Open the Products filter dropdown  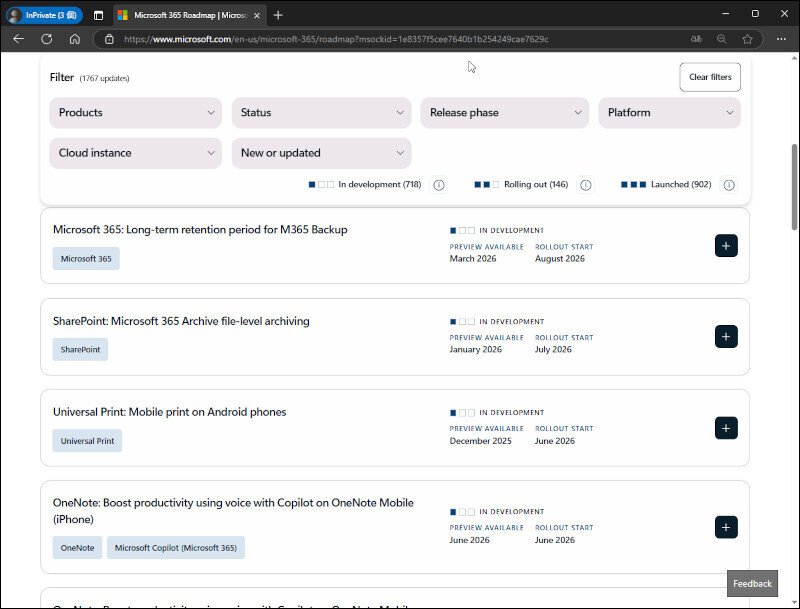(136, 113)
